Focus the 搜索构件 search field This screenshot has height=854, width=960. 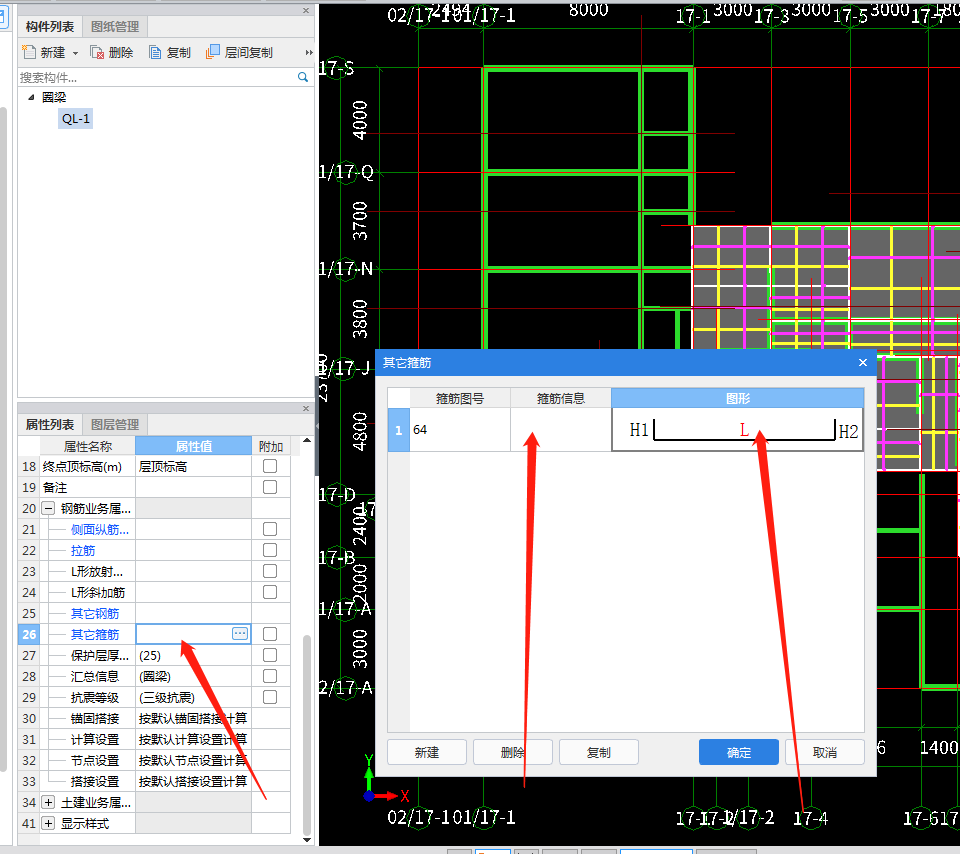[157, 77]
